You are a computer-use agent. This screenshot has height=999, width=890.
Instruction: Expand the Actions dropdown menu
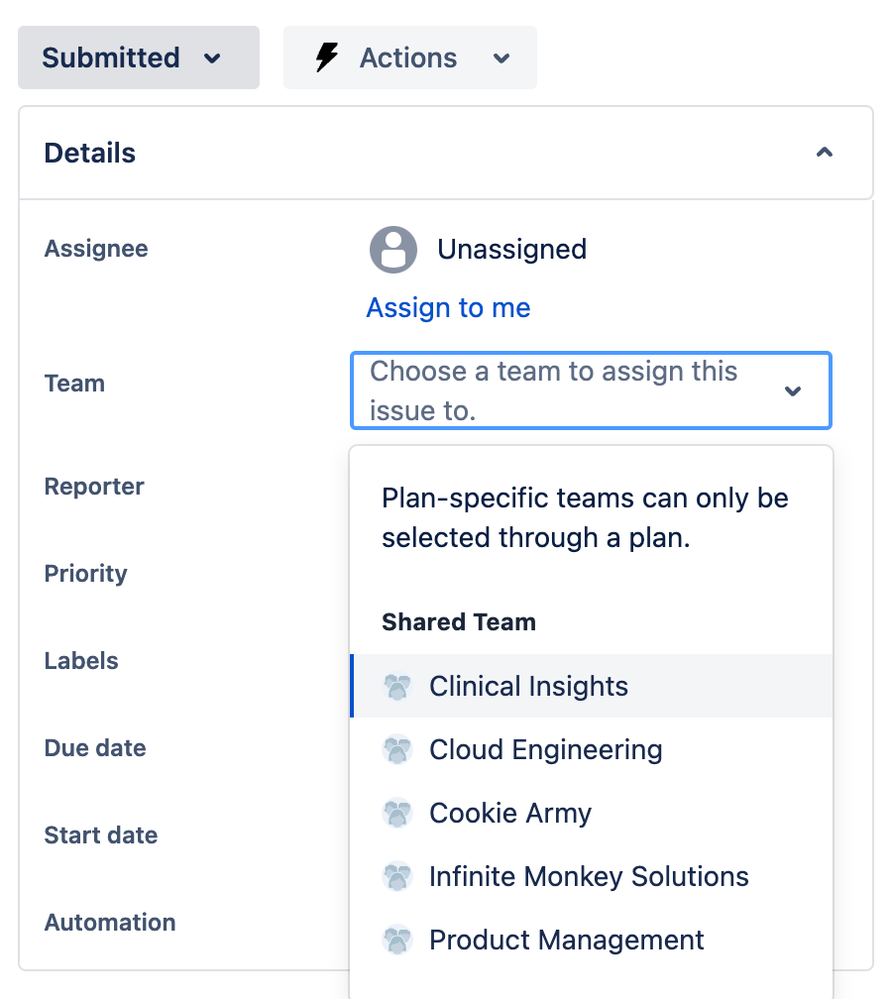click(x=500, y=58)
